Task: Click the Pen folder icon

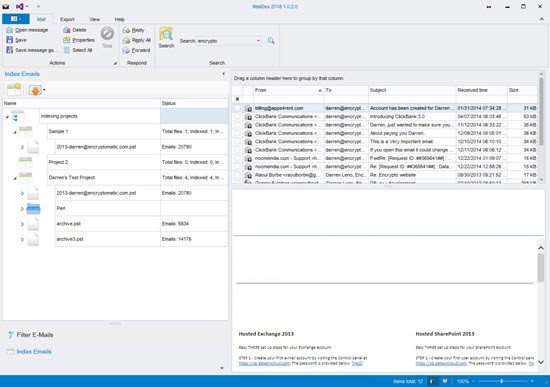Action: [33, 208]
